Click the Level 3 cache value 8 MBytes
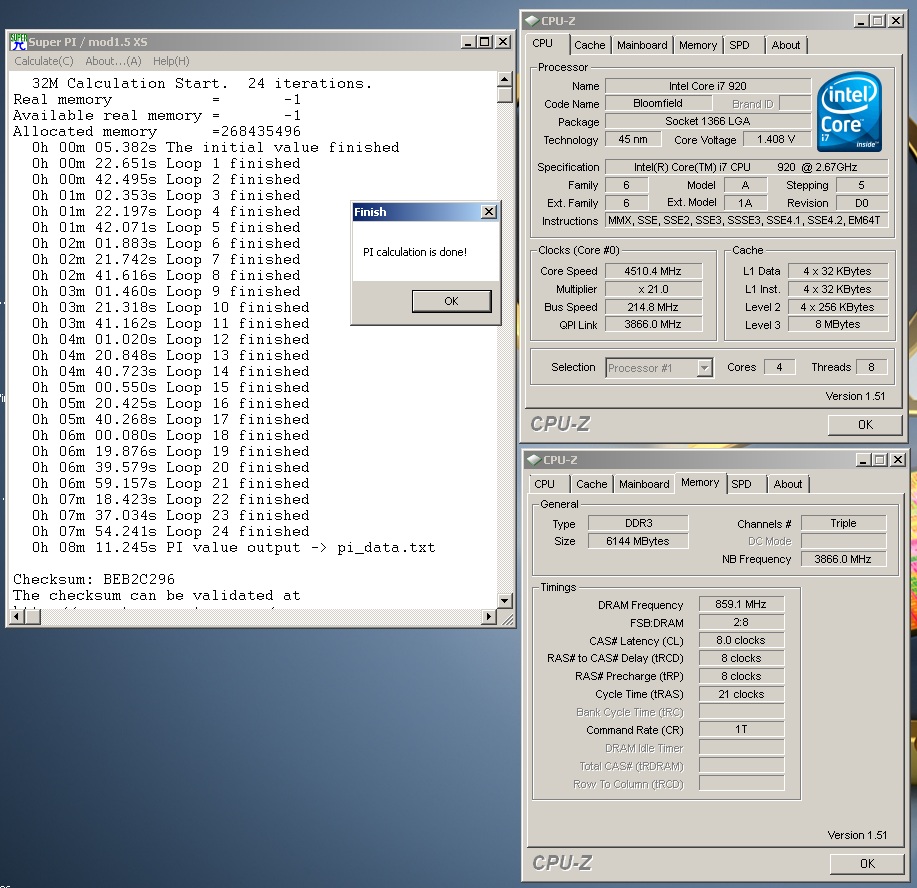Screen dimensions: 917x888 pos(837,324)
